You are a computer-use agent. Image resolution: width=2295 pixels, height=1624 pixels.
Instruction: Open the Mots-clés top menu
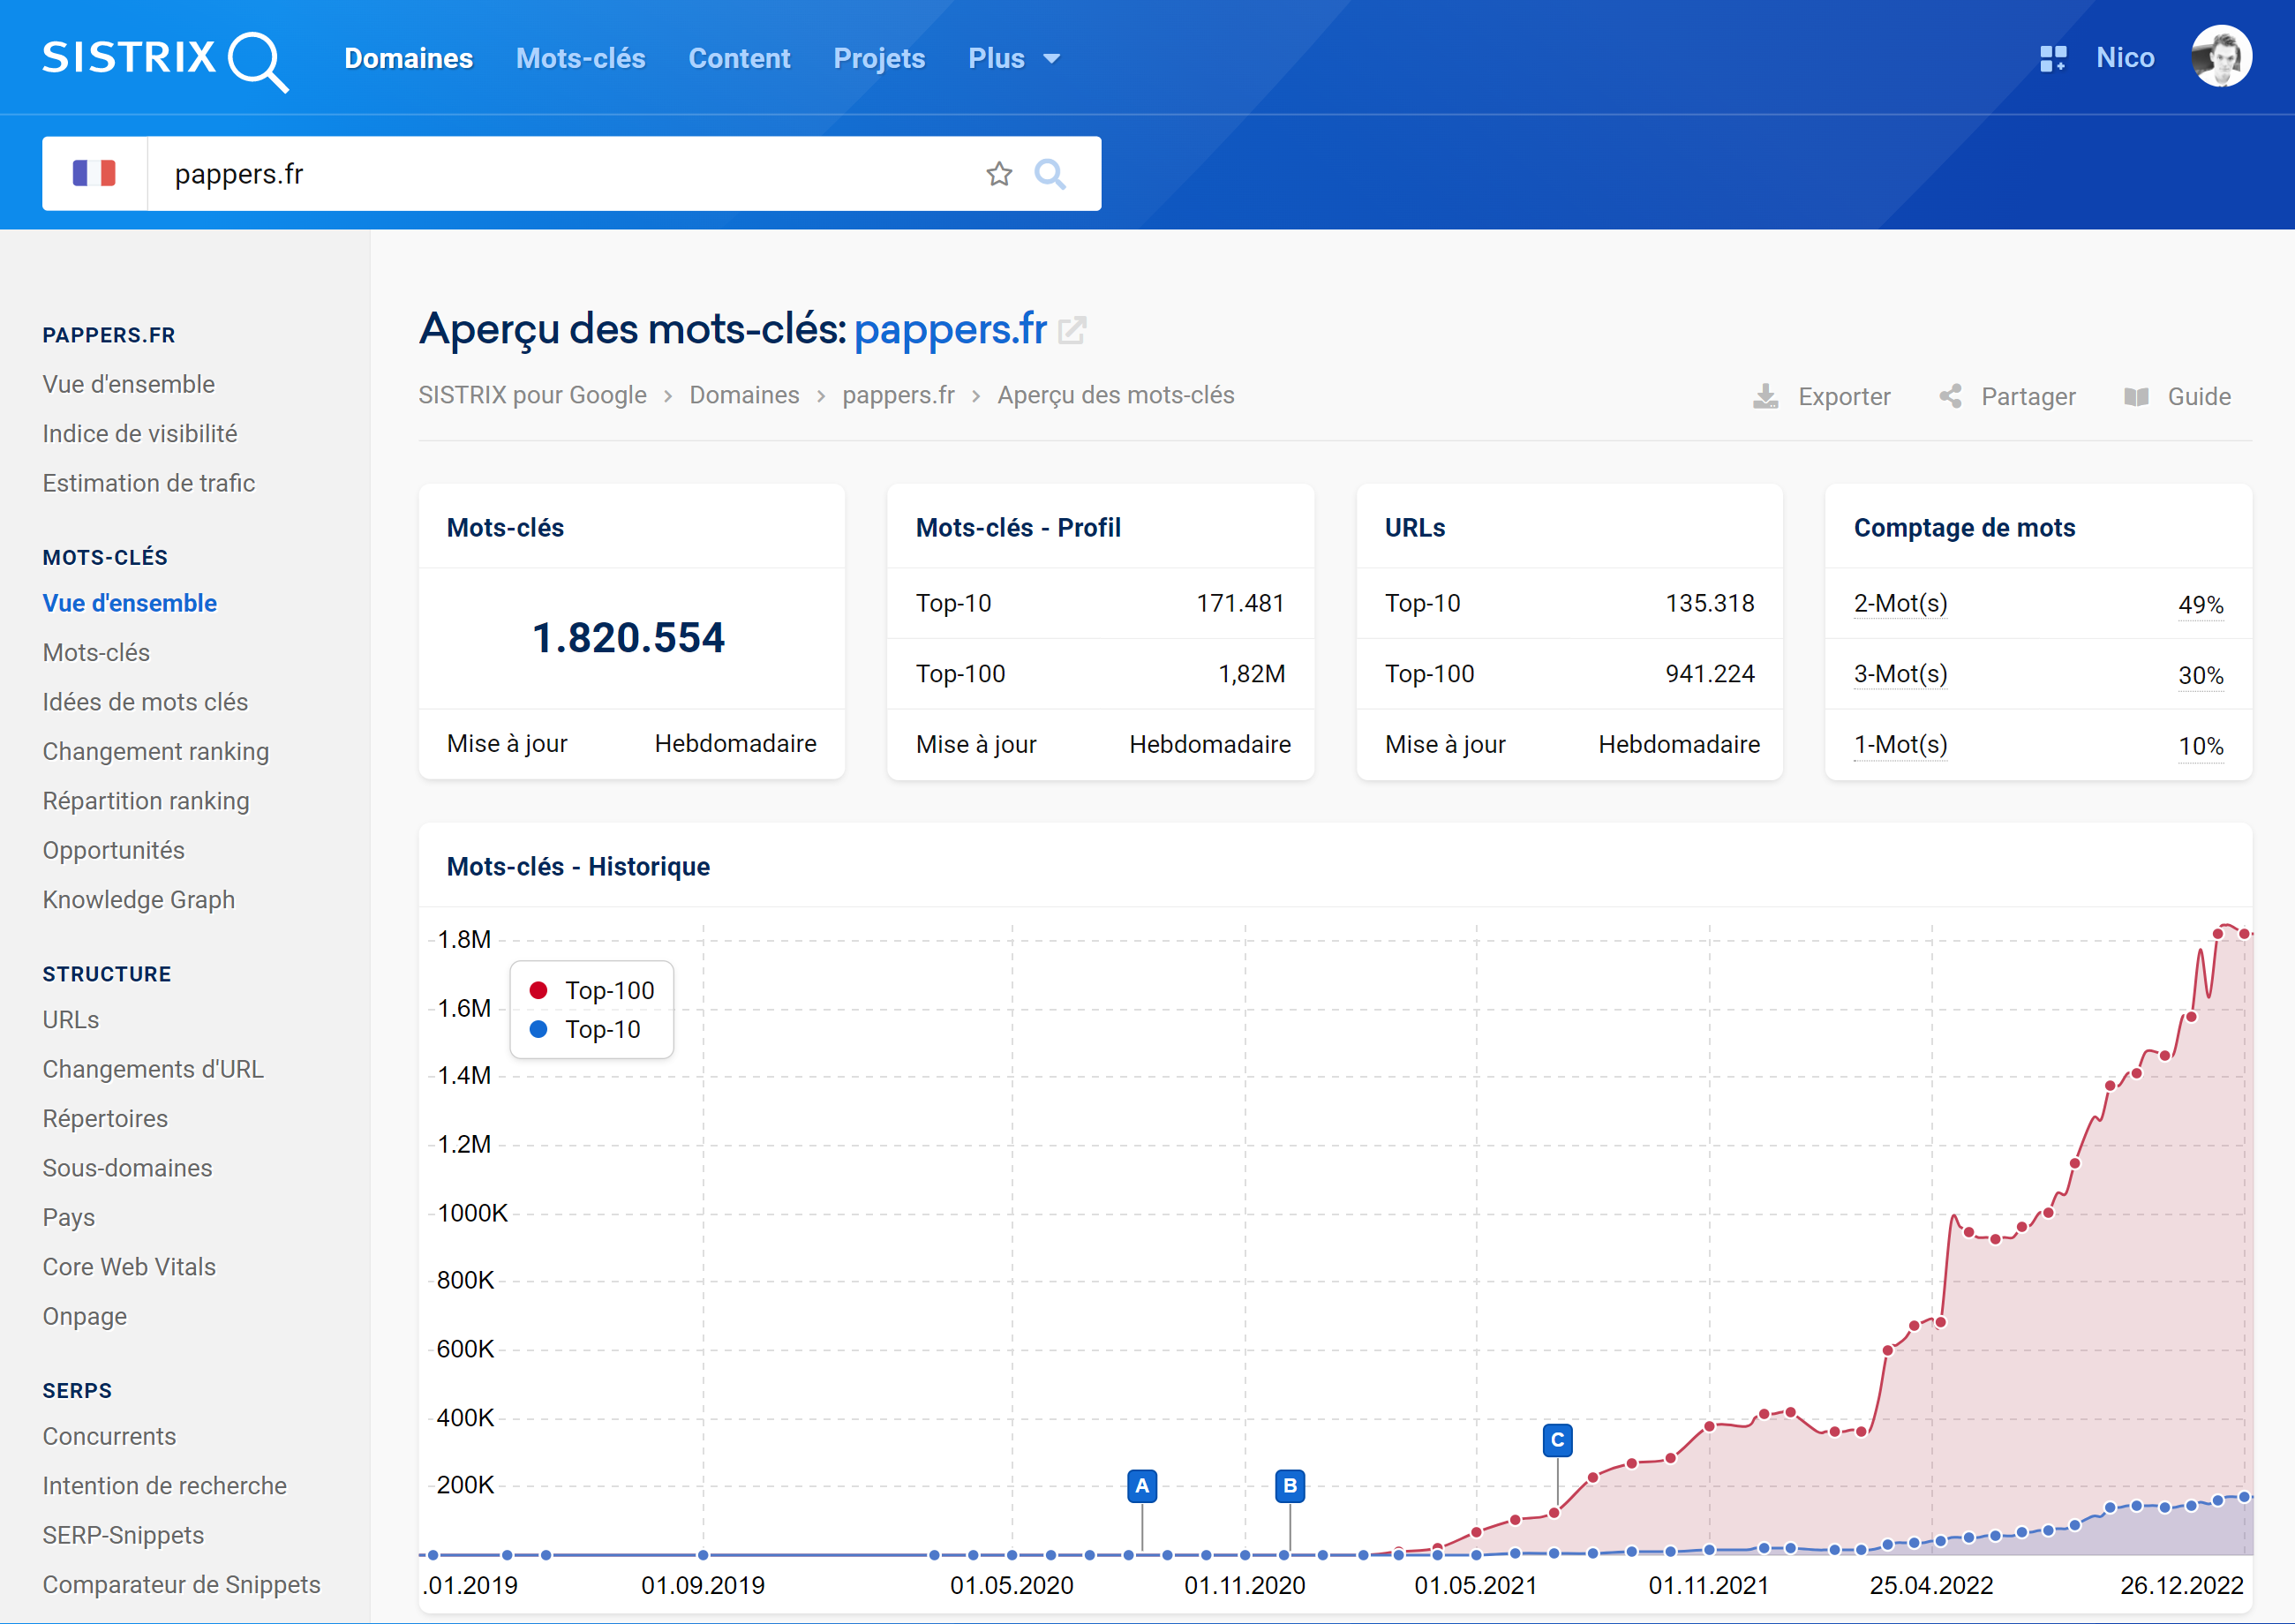(x=581, y=59)
